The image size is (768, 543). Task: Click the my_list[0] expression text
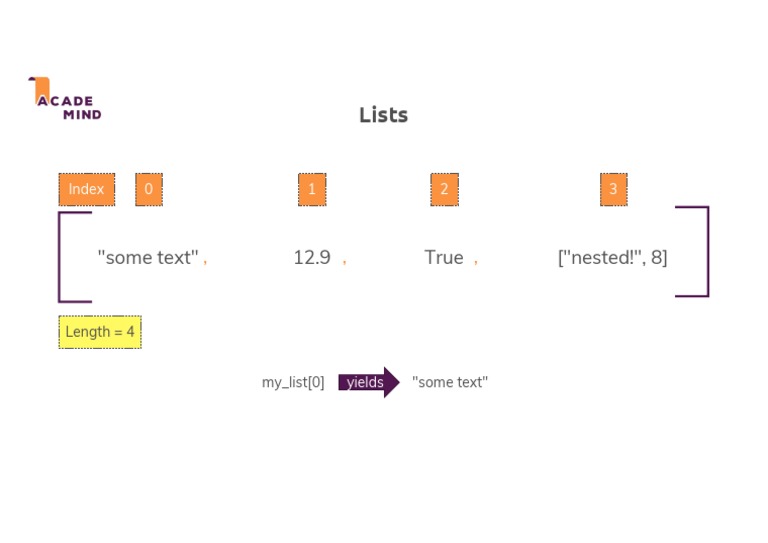[293, 382]
